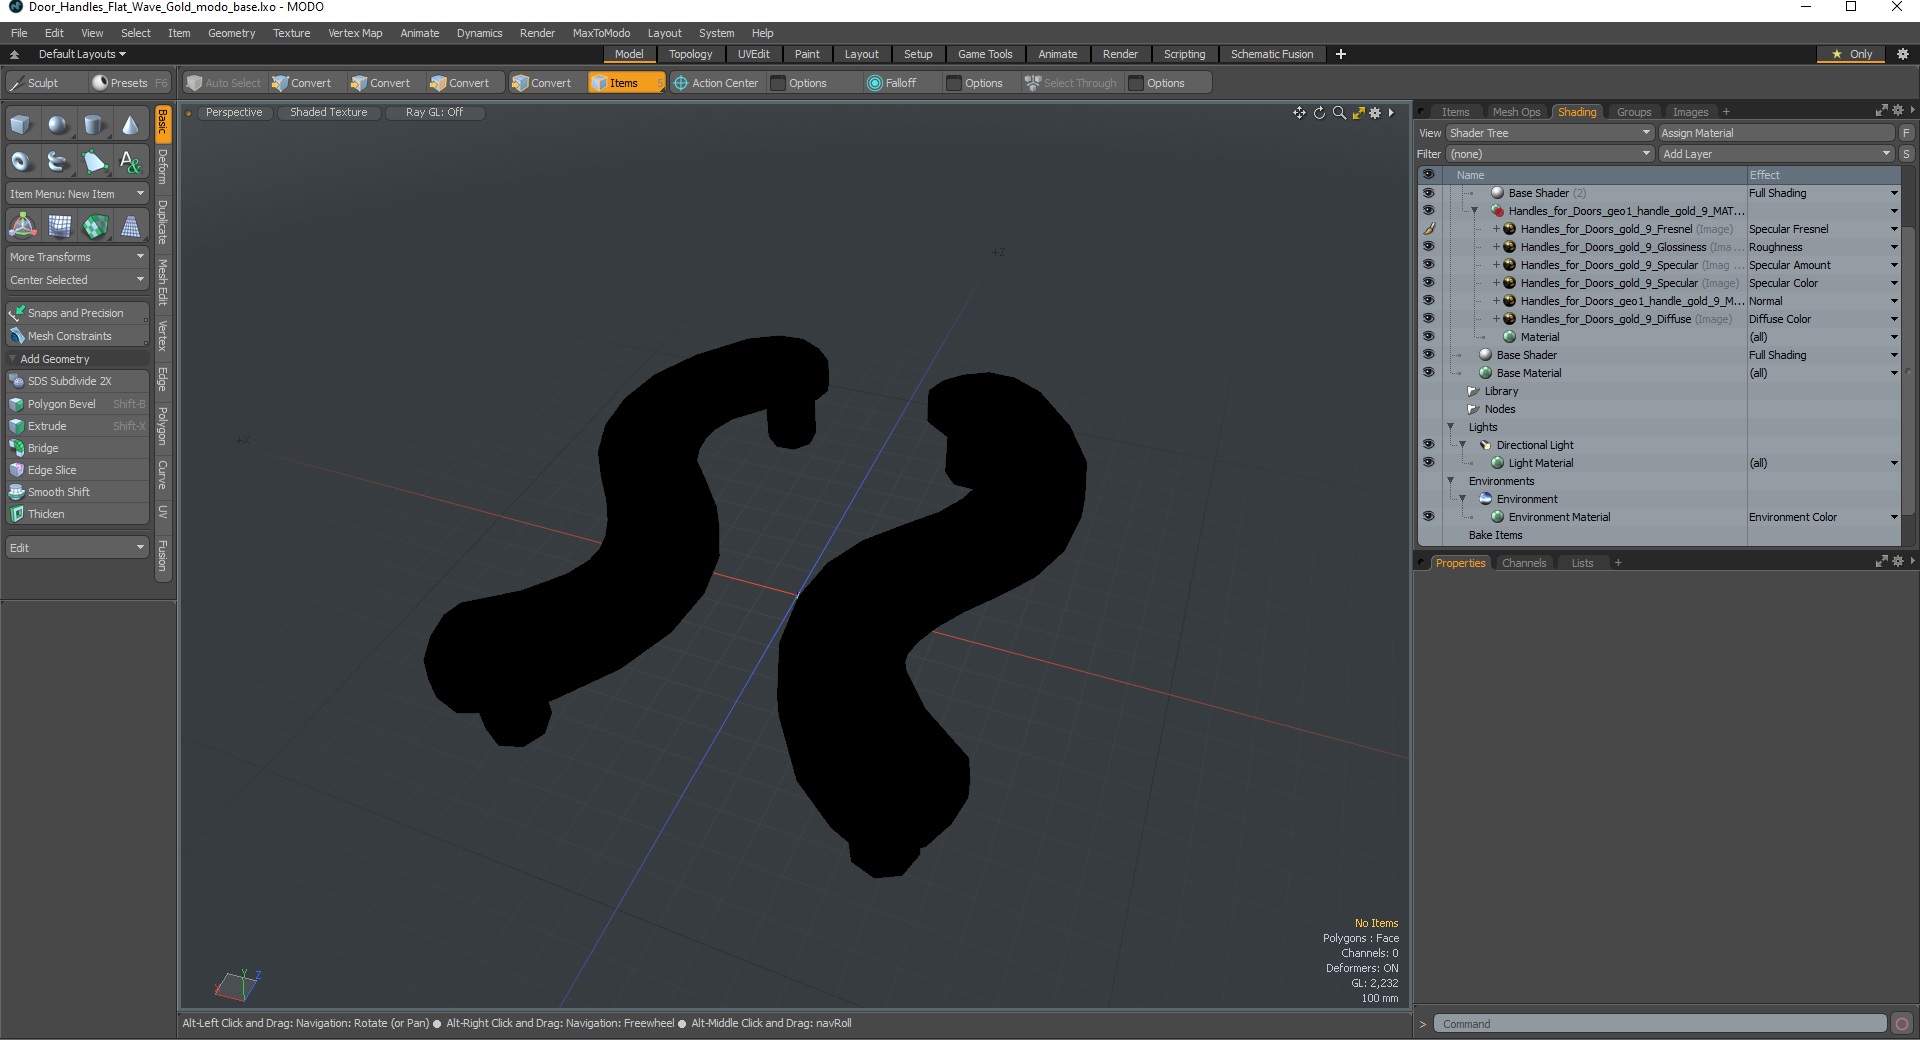Click the SDS Subdivide 2X button
The width and height of the screenshot is (1920, 1040).
click(x=77, y=381)
